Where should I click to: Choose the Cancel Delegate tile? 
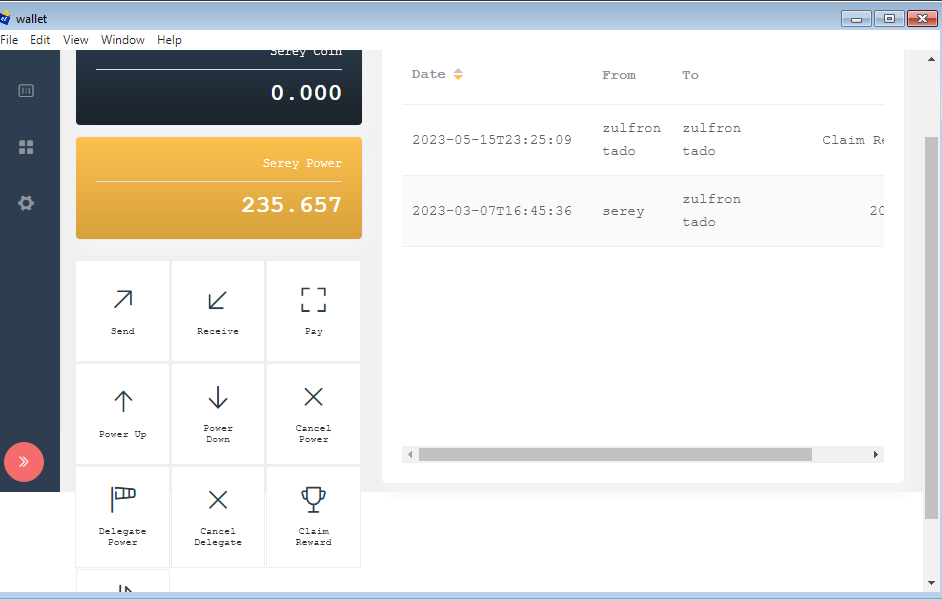217,517
